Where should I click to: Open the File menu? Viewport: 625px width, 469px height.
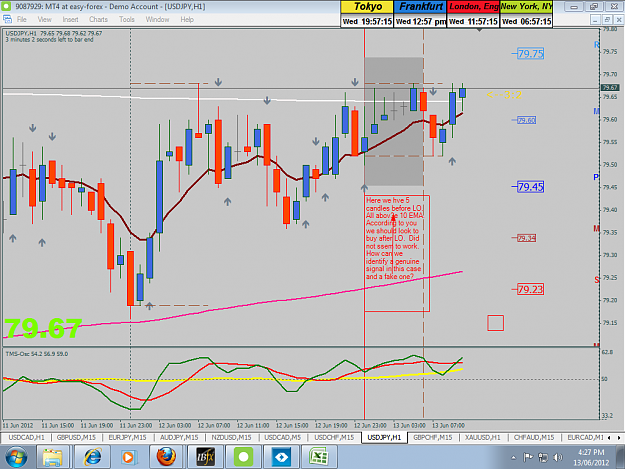tap(22, 19)
